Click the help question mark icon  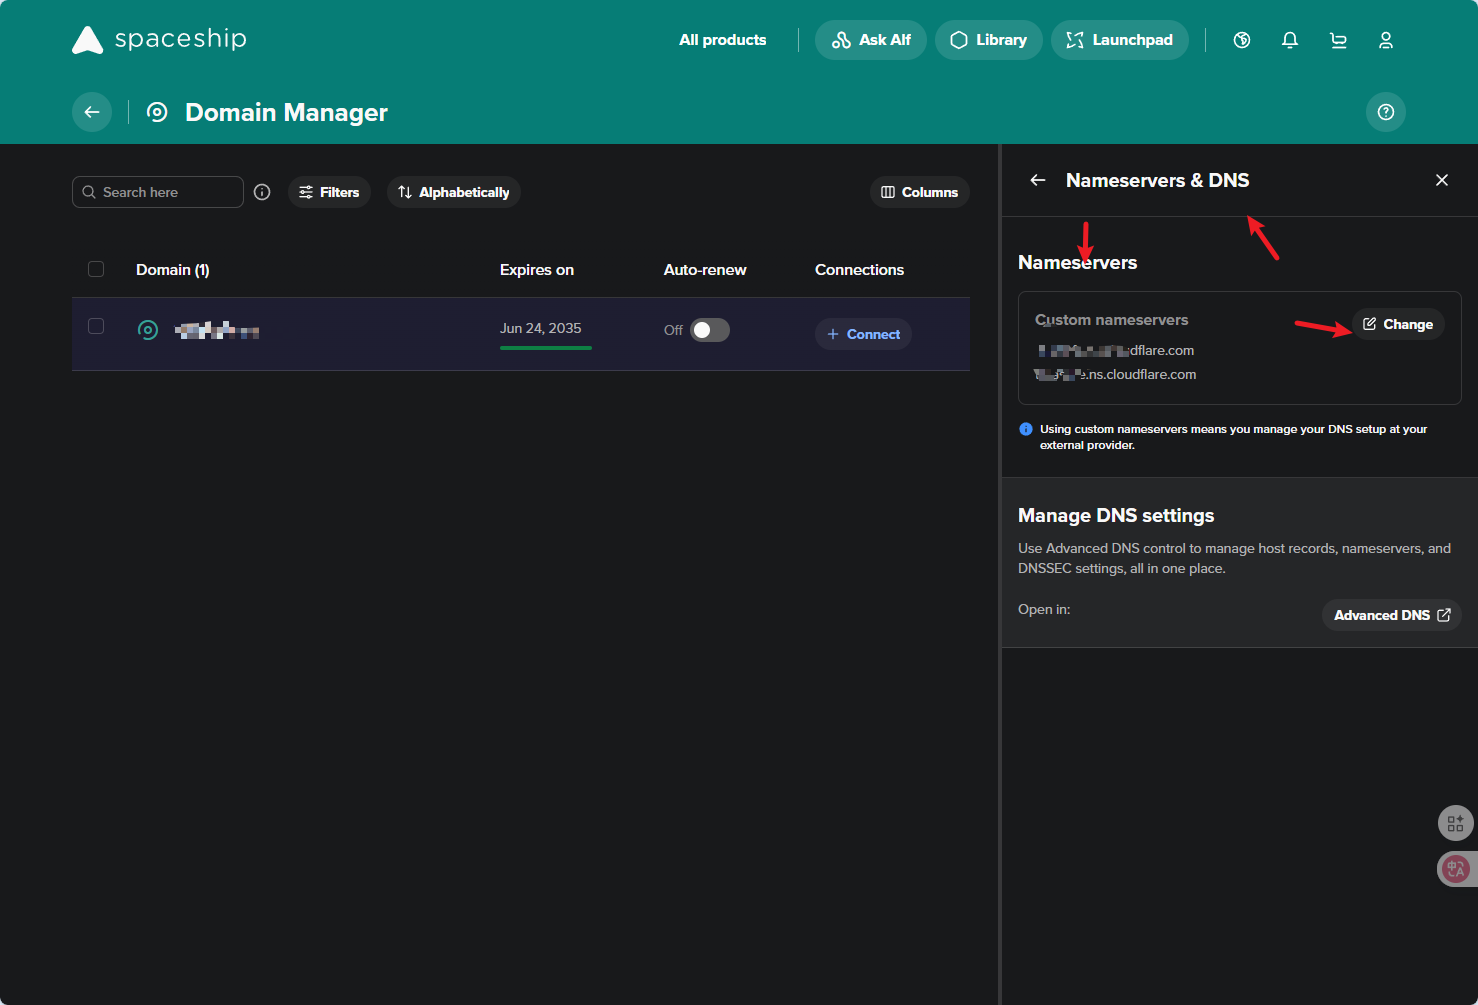(1386, 112)
